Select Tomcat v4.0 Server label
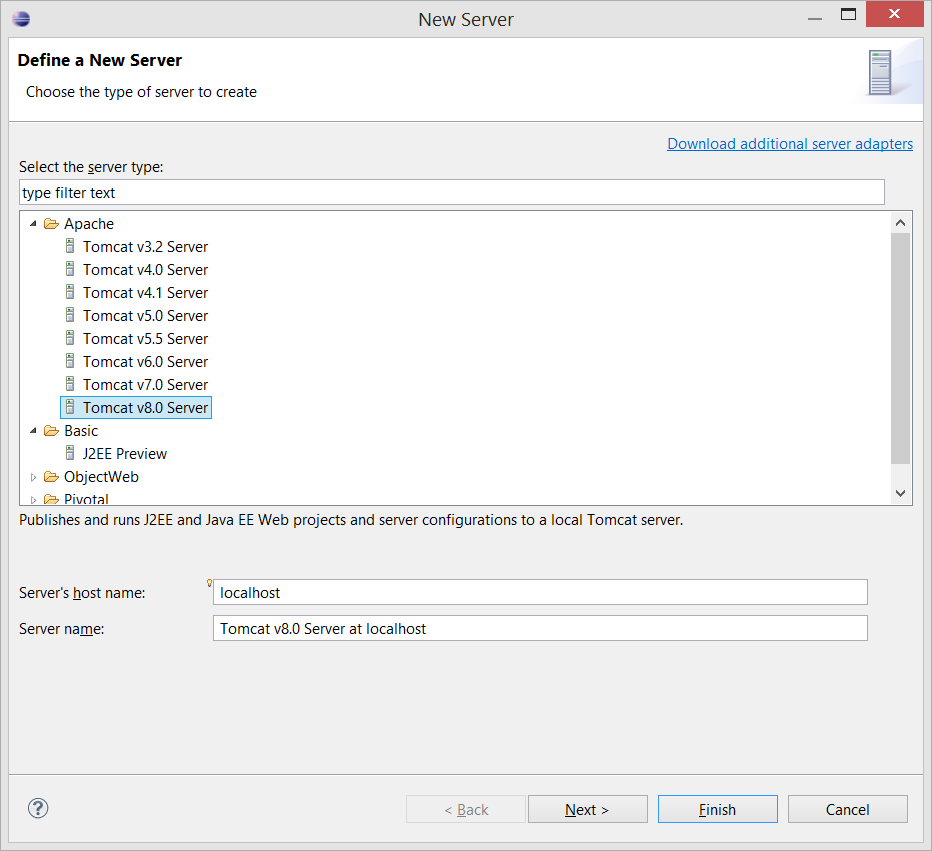The height and width of the screenshot is (851, 932). [x=146, y=270]
